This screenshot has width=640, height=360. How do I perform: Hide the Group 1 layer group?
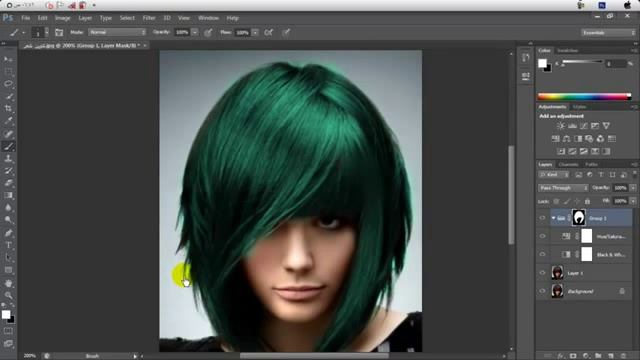pyautogui.click(x=542, y=218)
